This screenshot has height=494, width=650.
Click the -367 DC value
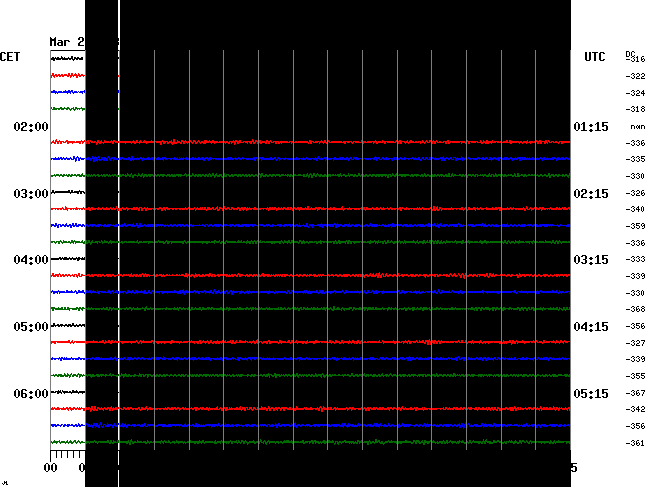click(x=635, y=393)
